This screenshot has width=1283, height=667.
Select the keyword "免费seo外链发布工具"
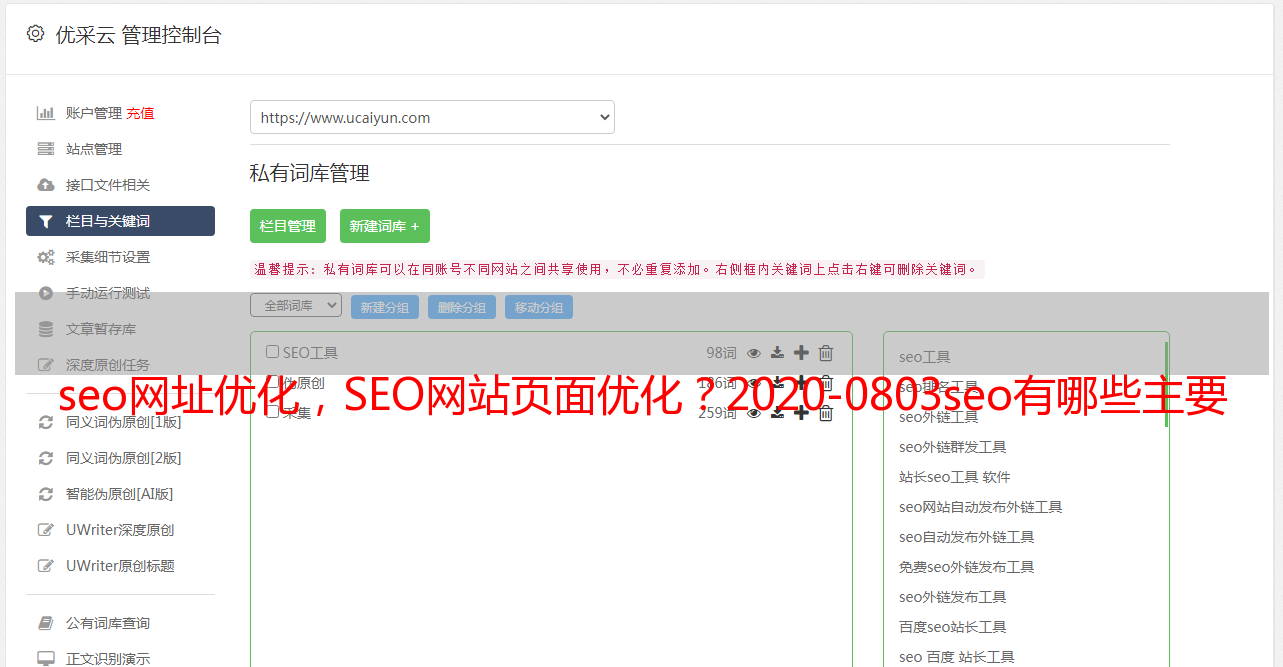point(966,567)
